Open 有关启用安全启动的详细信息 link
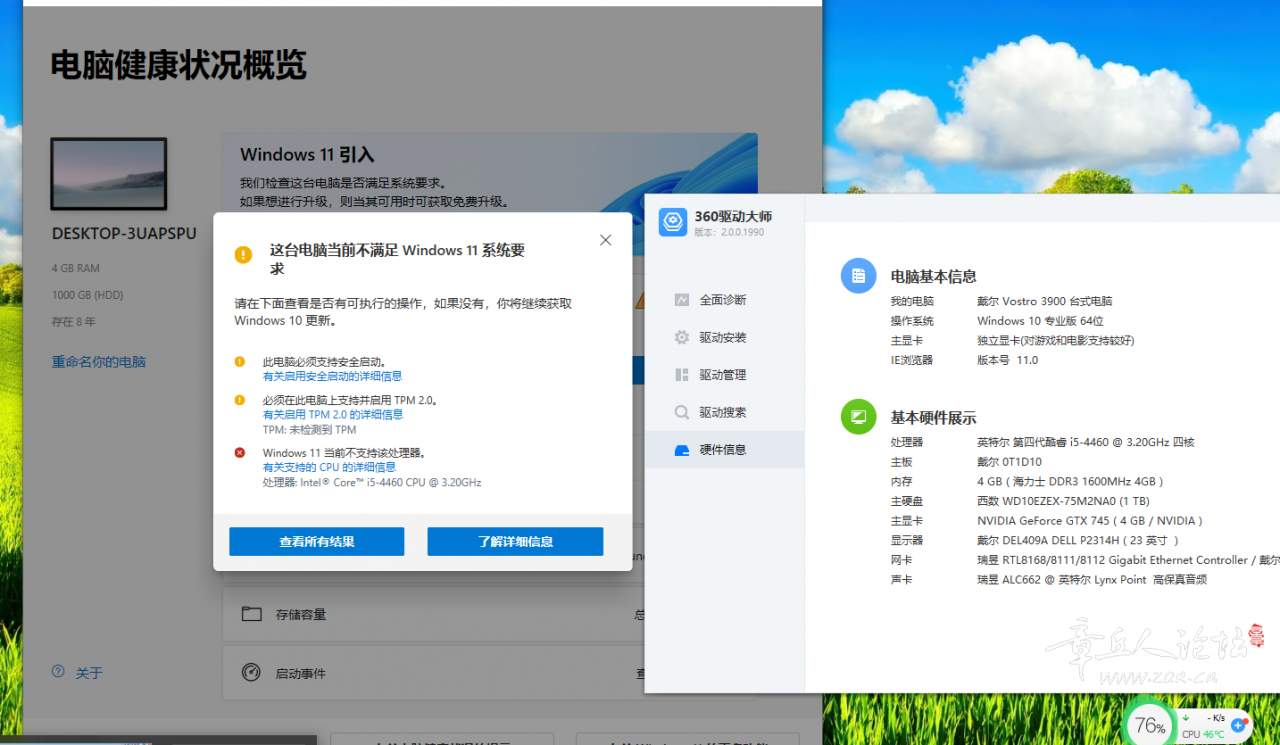This screenshot has width=1280, height=745. pyautogui.click(x=332, y=376)
